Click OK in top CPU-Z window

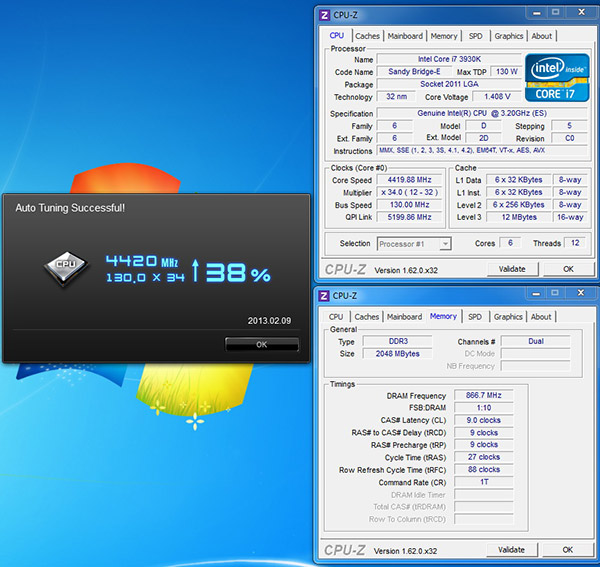(568, 269)
